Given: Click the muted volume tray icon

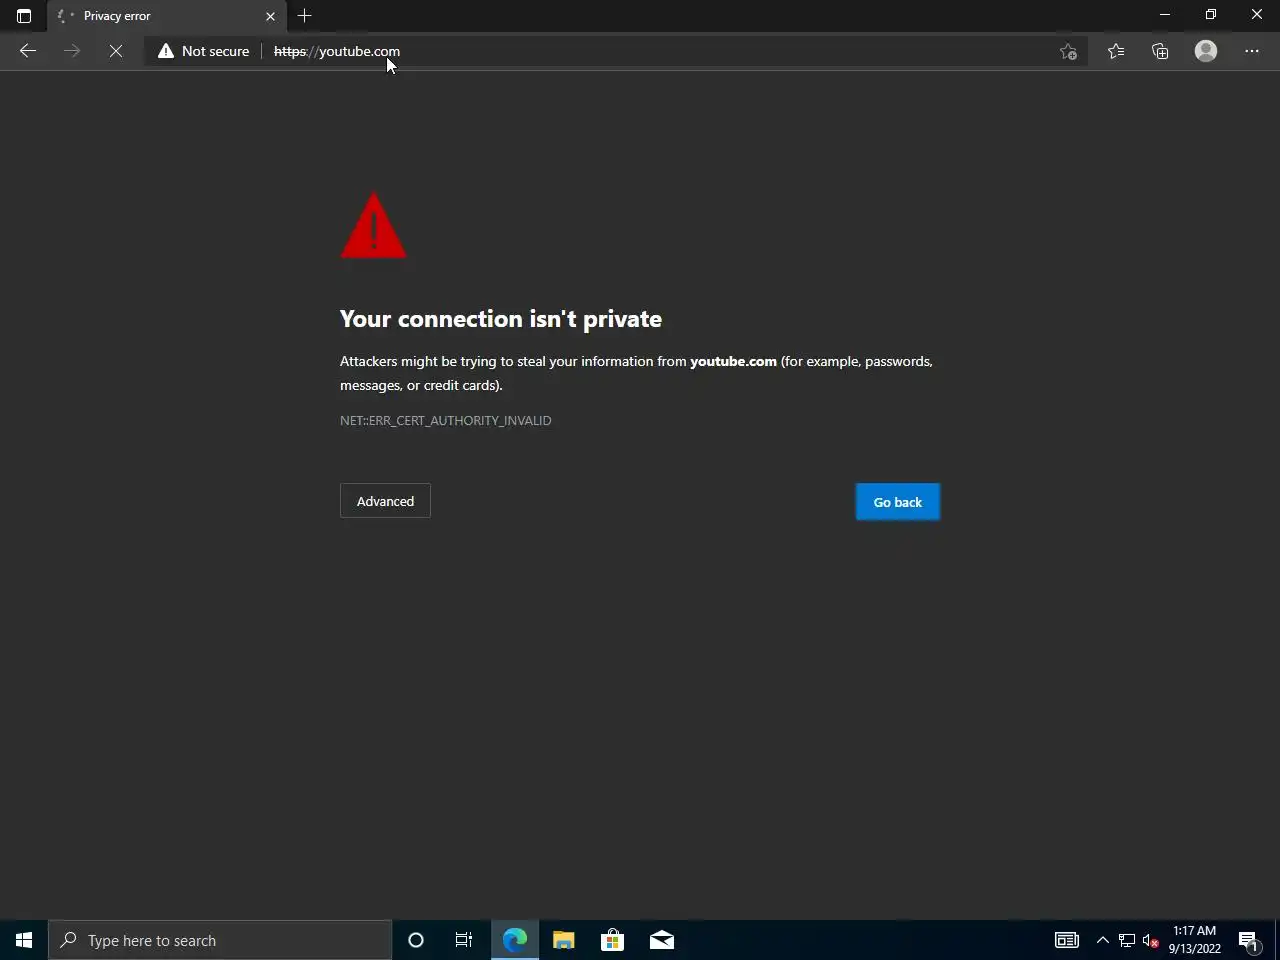Looking at the screenshot, I should [x=1151, y=940].
